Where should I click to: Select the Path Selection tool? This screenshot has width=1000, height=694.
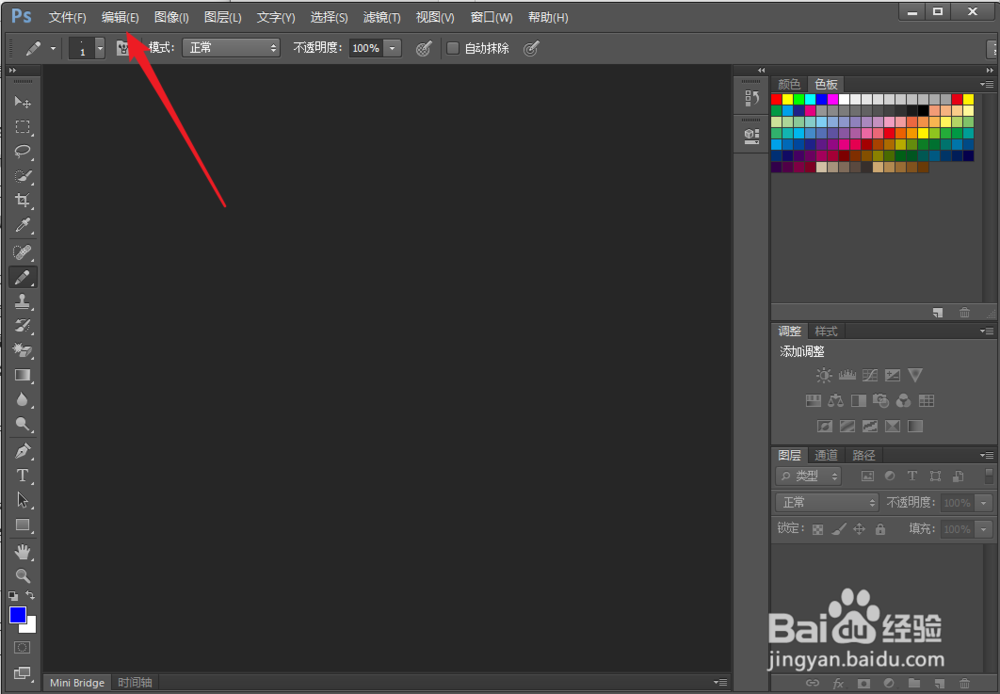[x=22, y=500]
